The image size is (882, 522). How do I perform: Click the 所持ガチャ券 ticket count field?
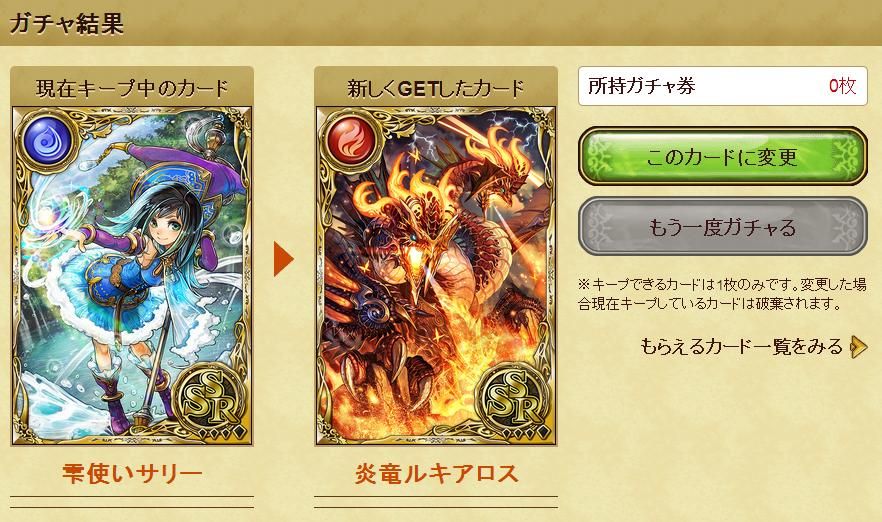tap(722, 86)
